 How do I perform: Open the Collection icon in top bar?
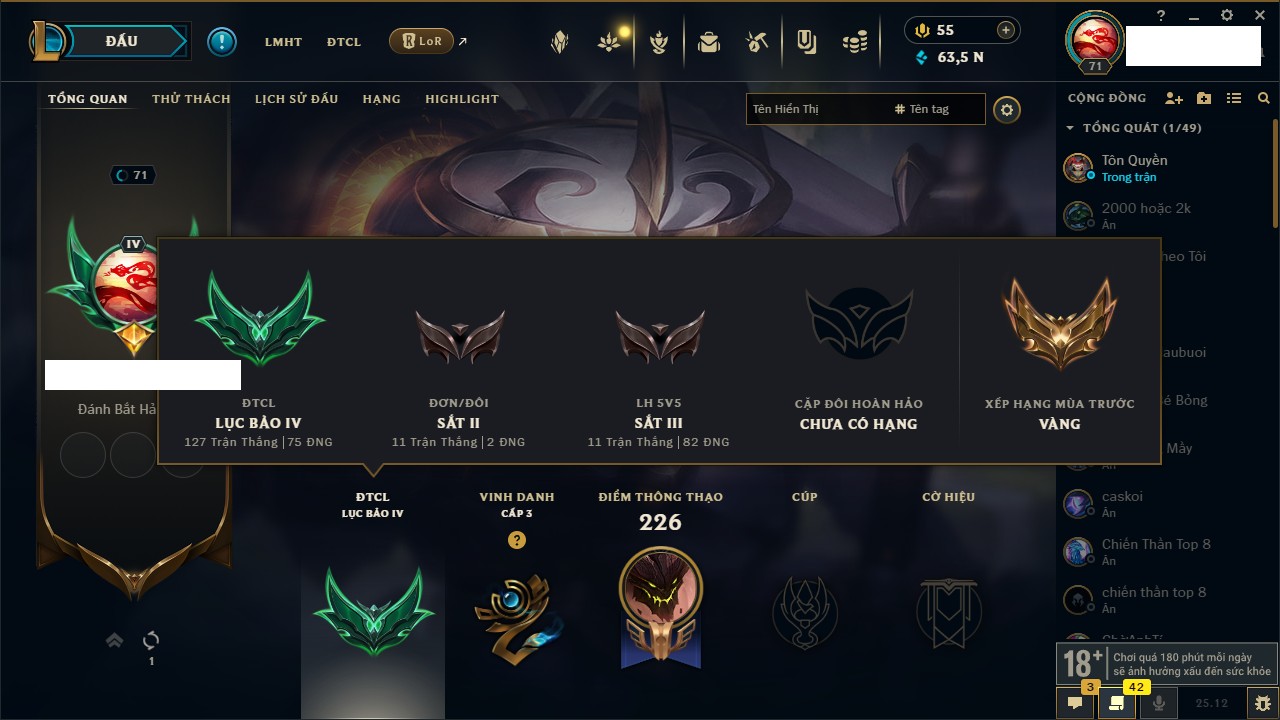point(709,42)
